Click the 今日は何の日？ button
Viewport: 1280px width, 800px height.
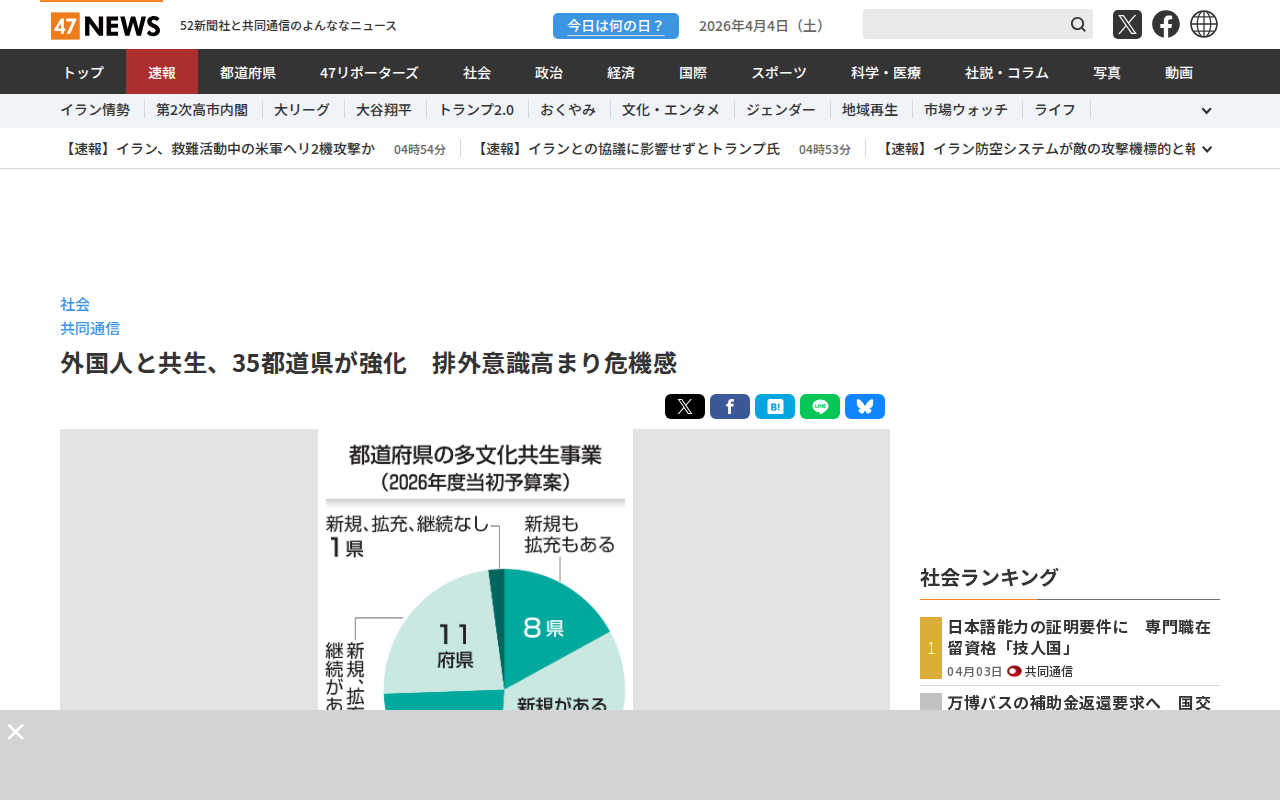[616, 26]
